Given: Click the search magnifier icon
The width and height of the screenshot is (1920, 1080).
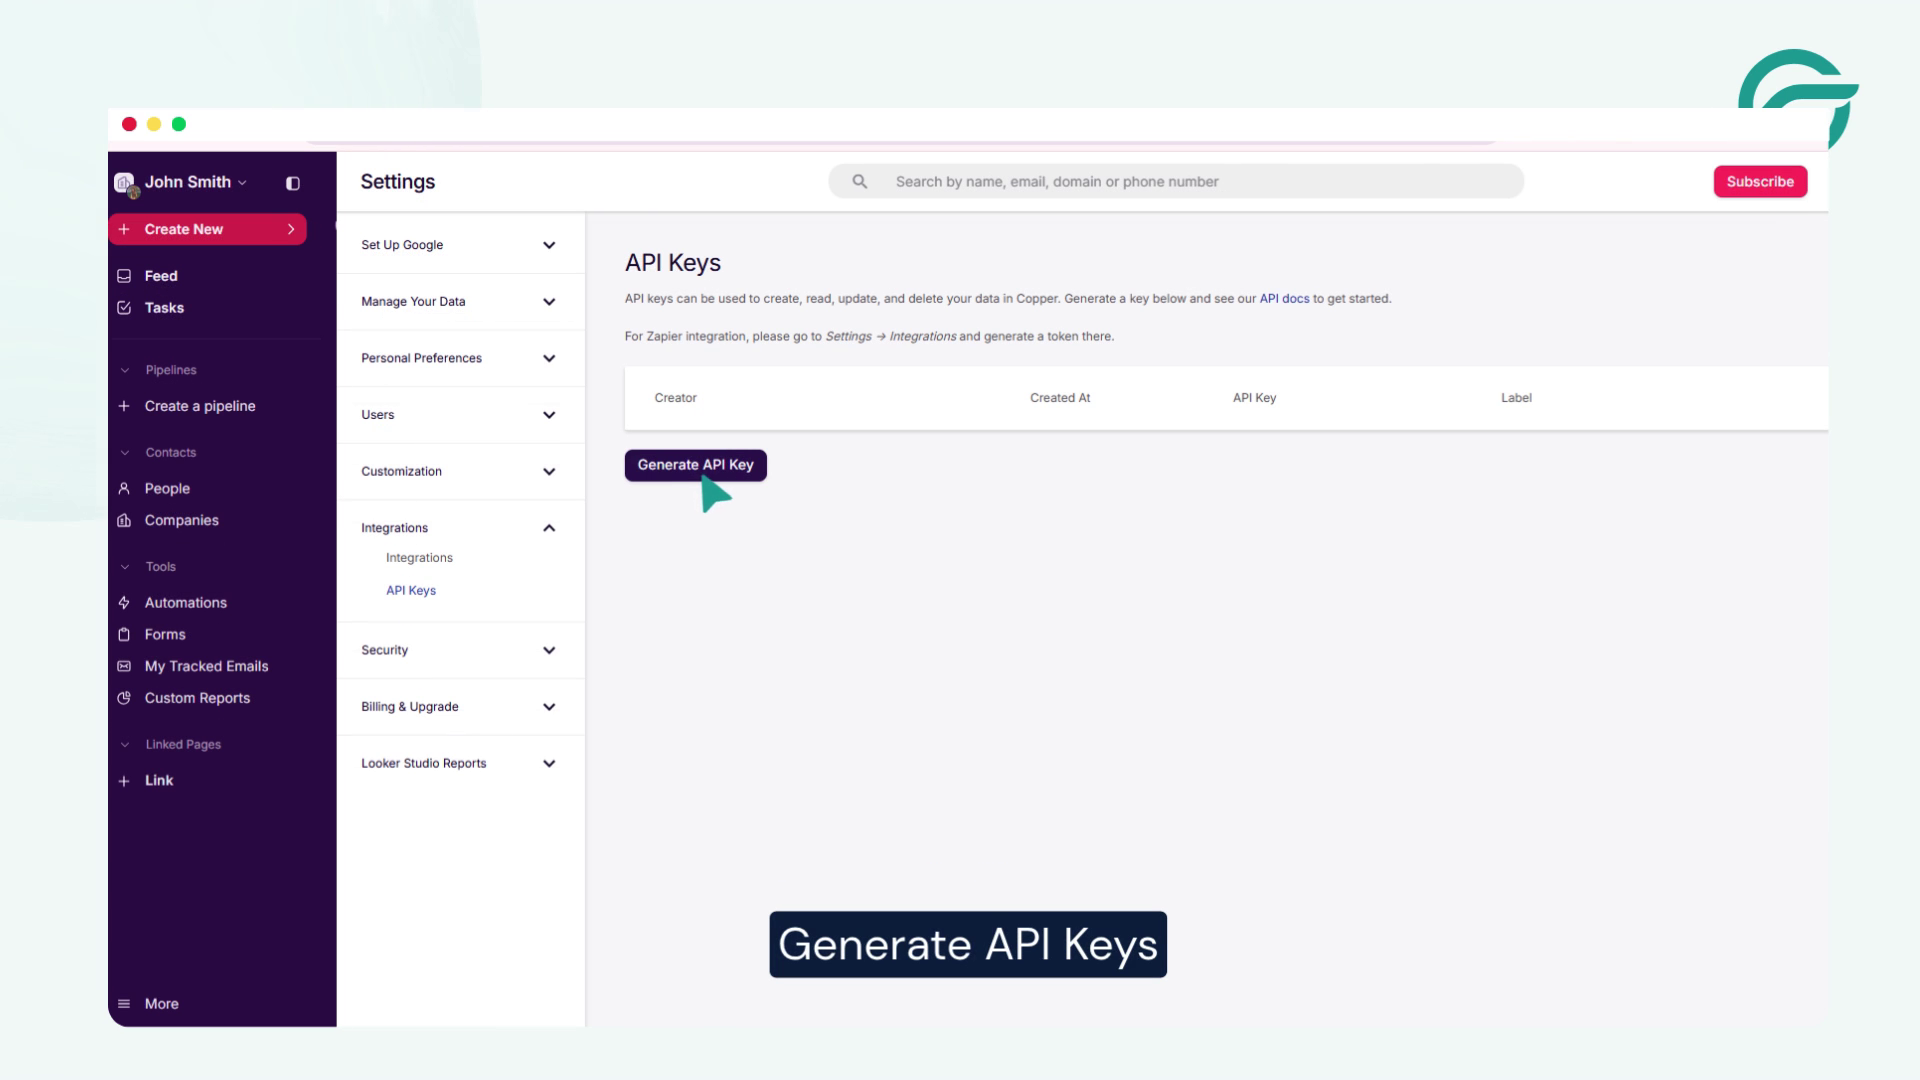Looking at the screenshot, I should click(859, 182).
